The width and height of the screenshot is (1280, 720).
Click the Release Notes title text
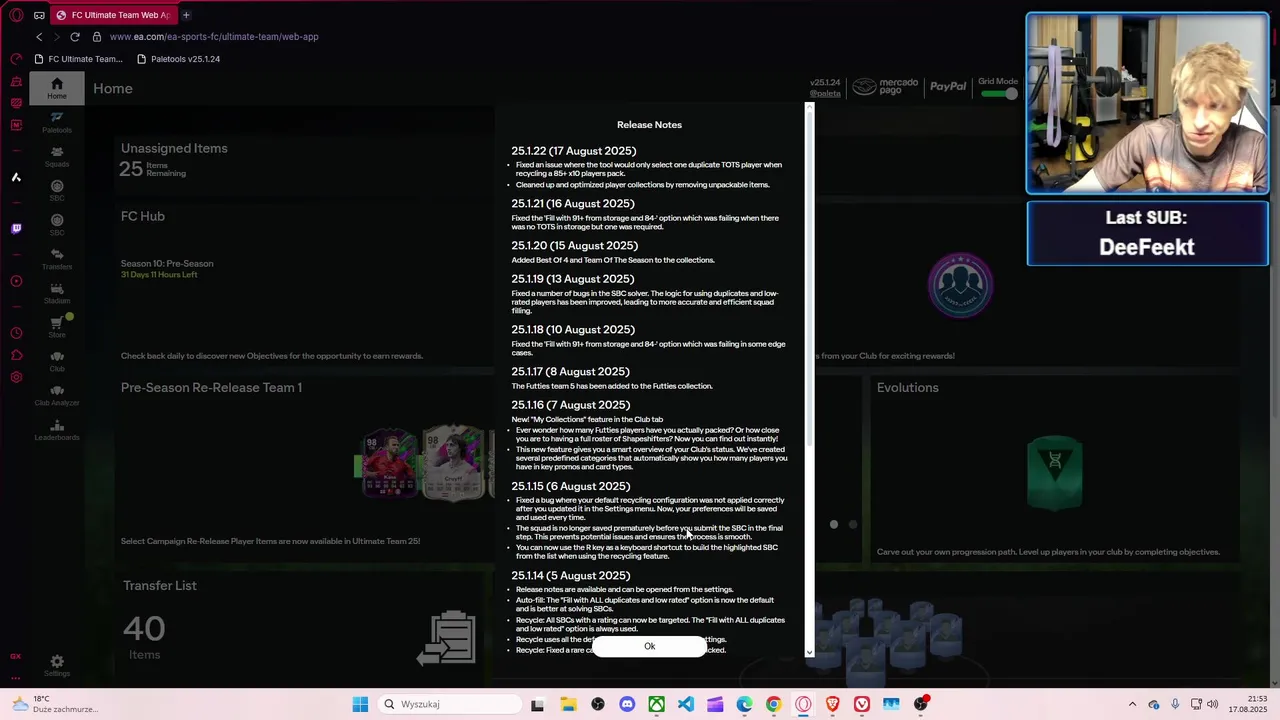tap(649, 125)
